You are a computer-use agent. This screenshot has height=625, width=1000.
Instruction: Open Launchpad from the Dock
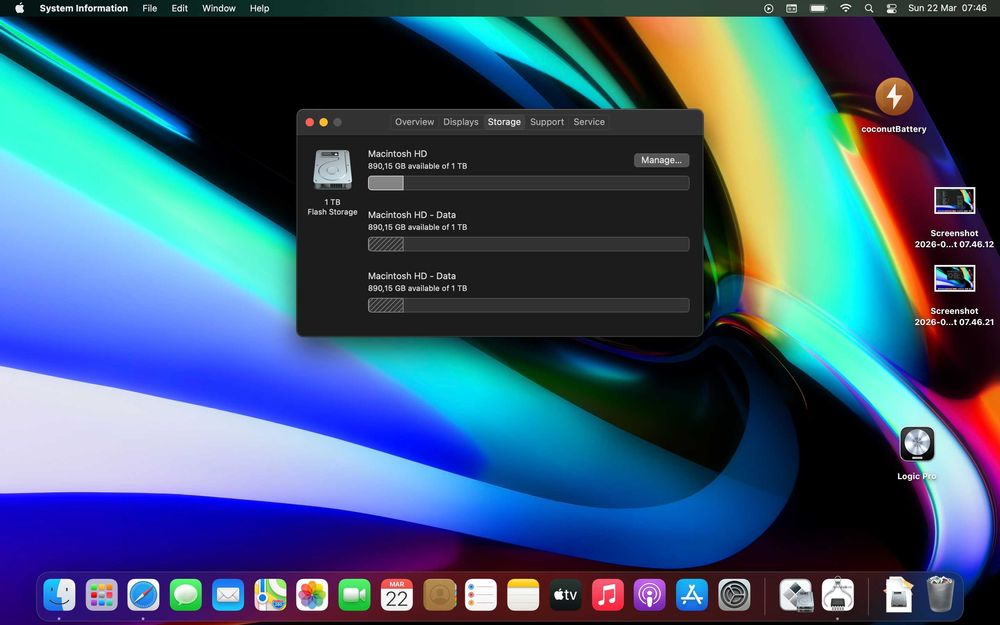pyautogui.click(x=101, y=595)
